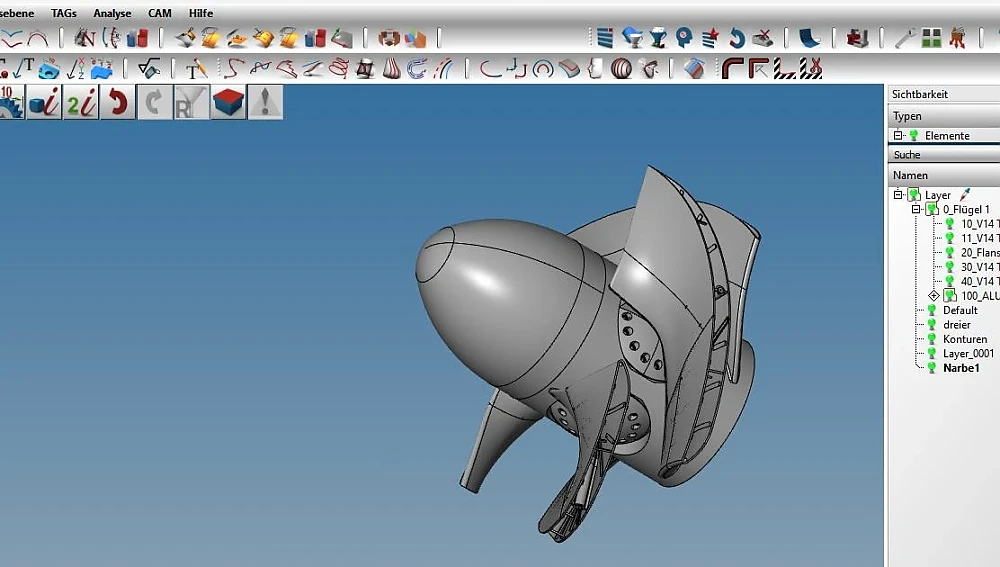
Task: Open the Analyse menu
Action: tap(112, 13)
